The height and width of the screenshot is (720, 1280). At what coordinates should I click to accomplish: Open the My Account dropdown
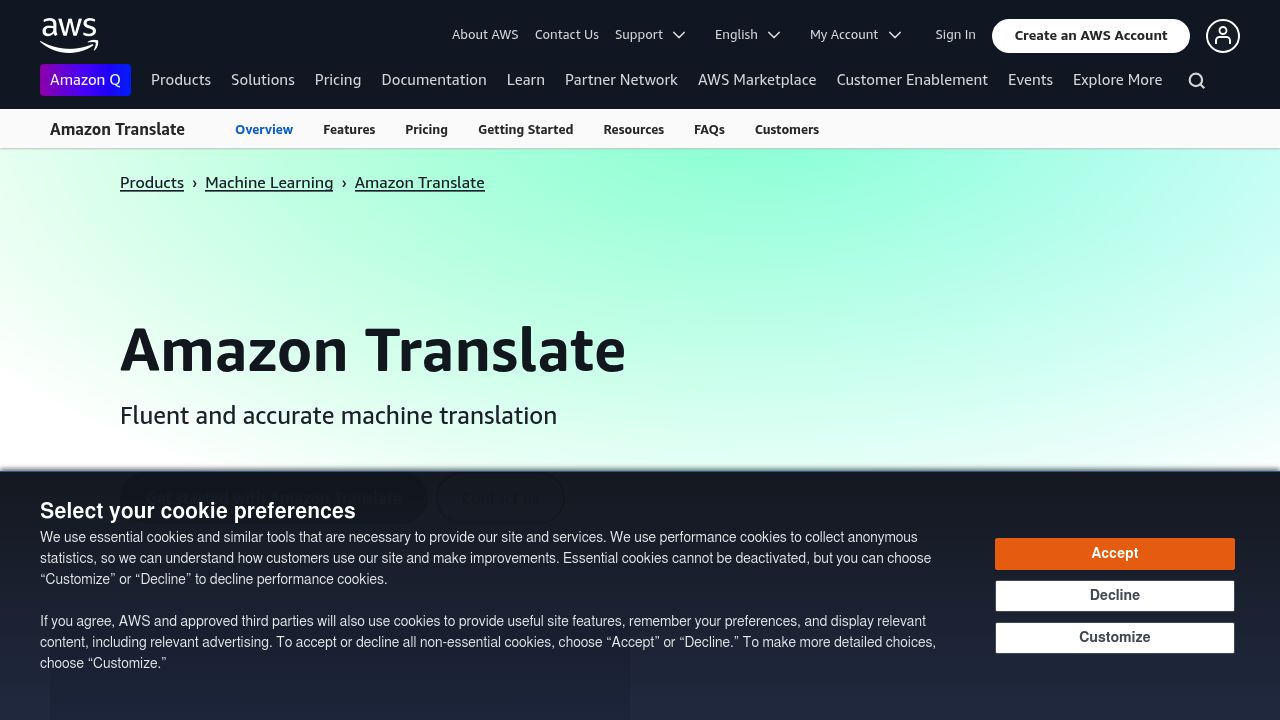coord(855,35)
